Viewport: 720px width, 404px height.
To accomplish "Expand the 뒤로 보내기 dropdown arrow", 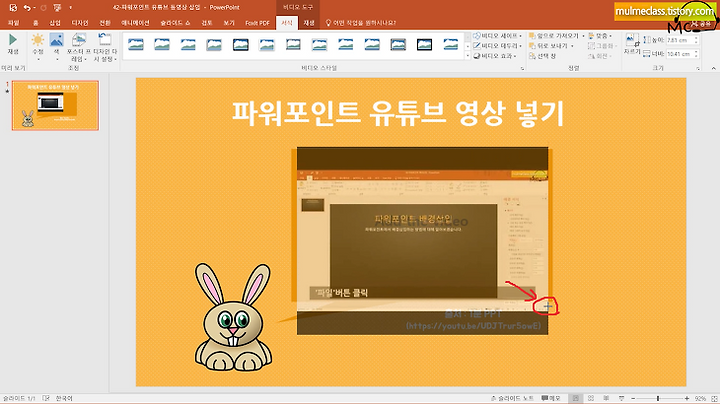I will tap(572, 46).
